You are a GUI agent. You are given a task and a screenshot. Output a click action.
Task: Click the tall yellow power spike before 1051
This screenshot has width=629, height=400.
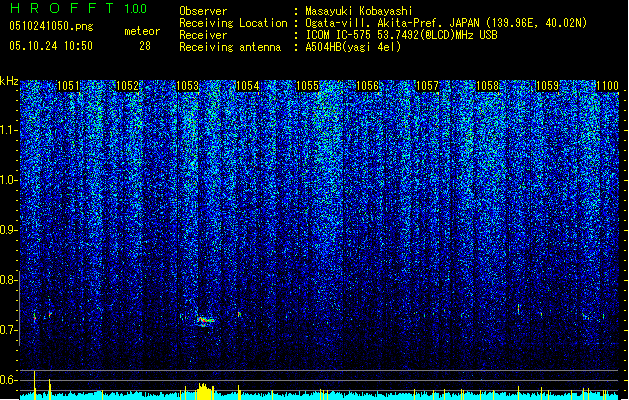pos(34,385)
